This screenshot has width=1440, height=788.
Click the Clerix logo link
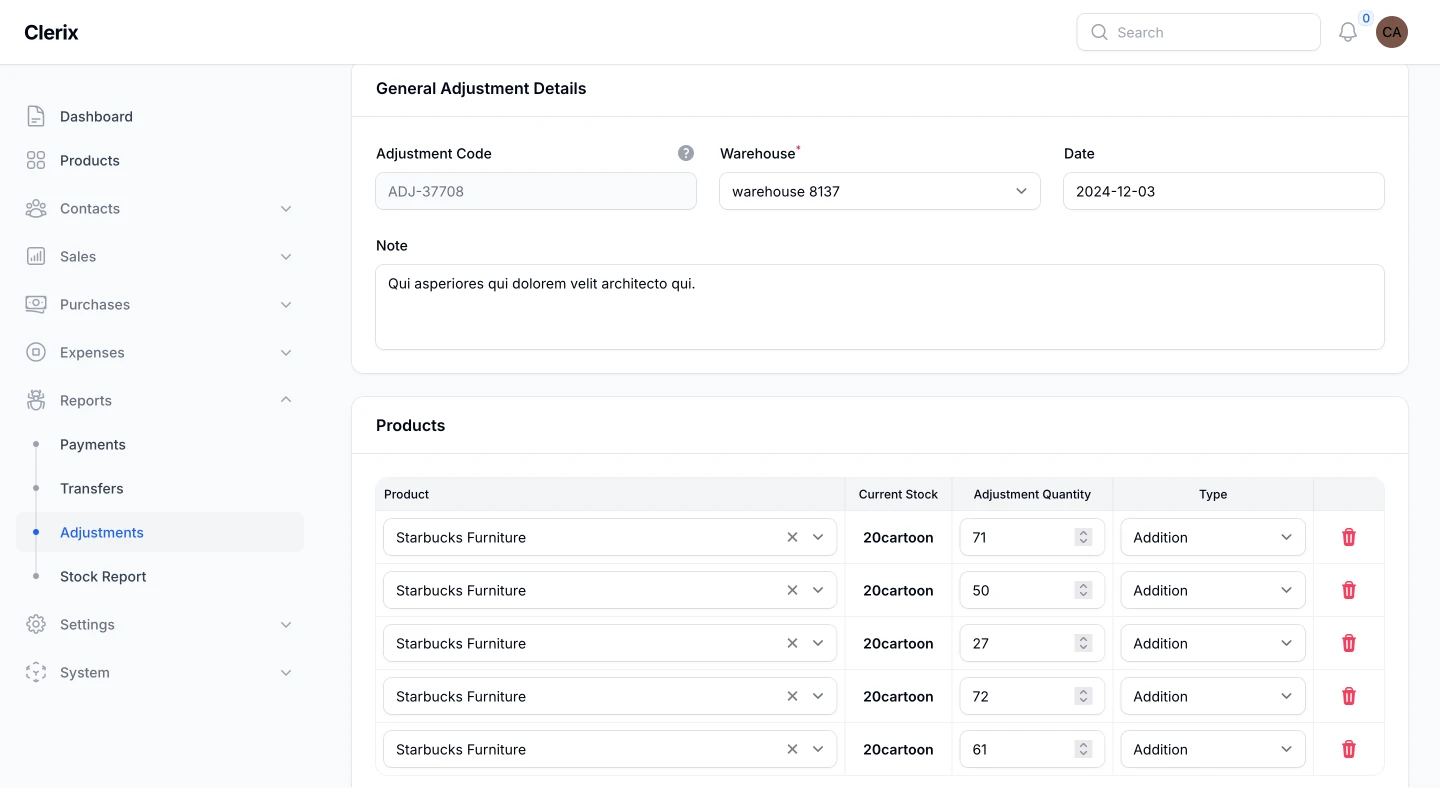point(51,32)
